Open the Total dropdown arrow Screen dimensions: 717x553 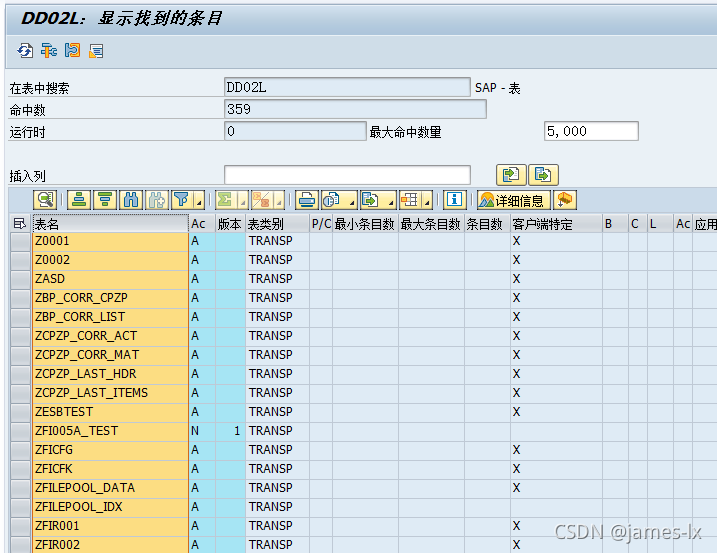coord(243,201)
